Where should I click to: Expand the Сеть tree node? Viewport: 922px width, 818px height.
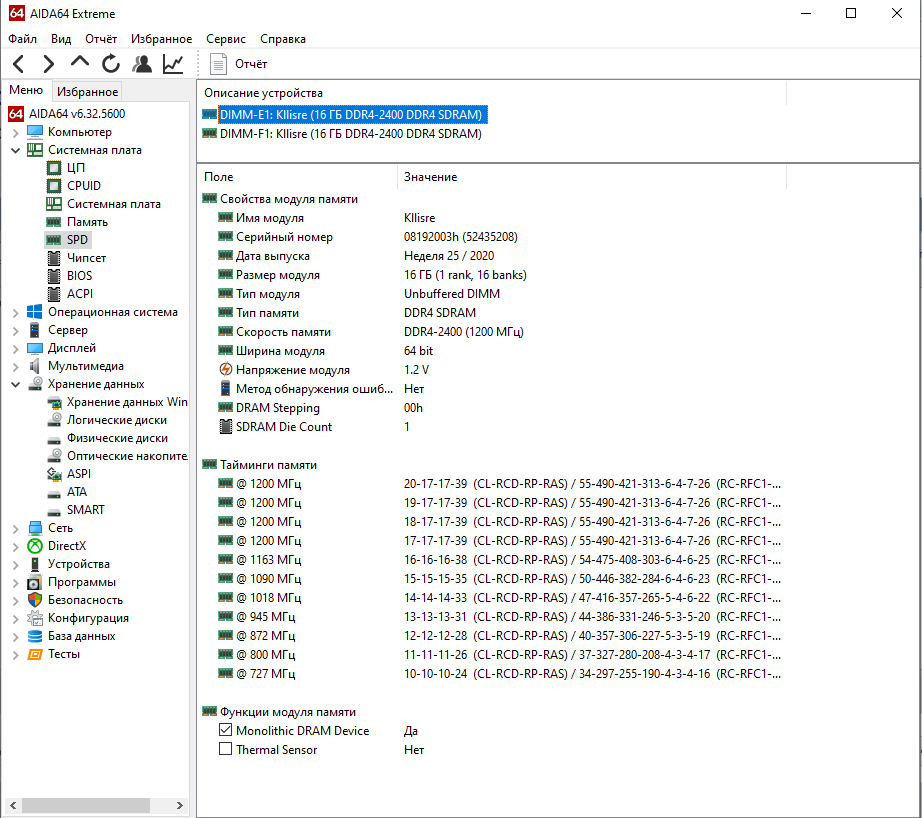point(16,528)
